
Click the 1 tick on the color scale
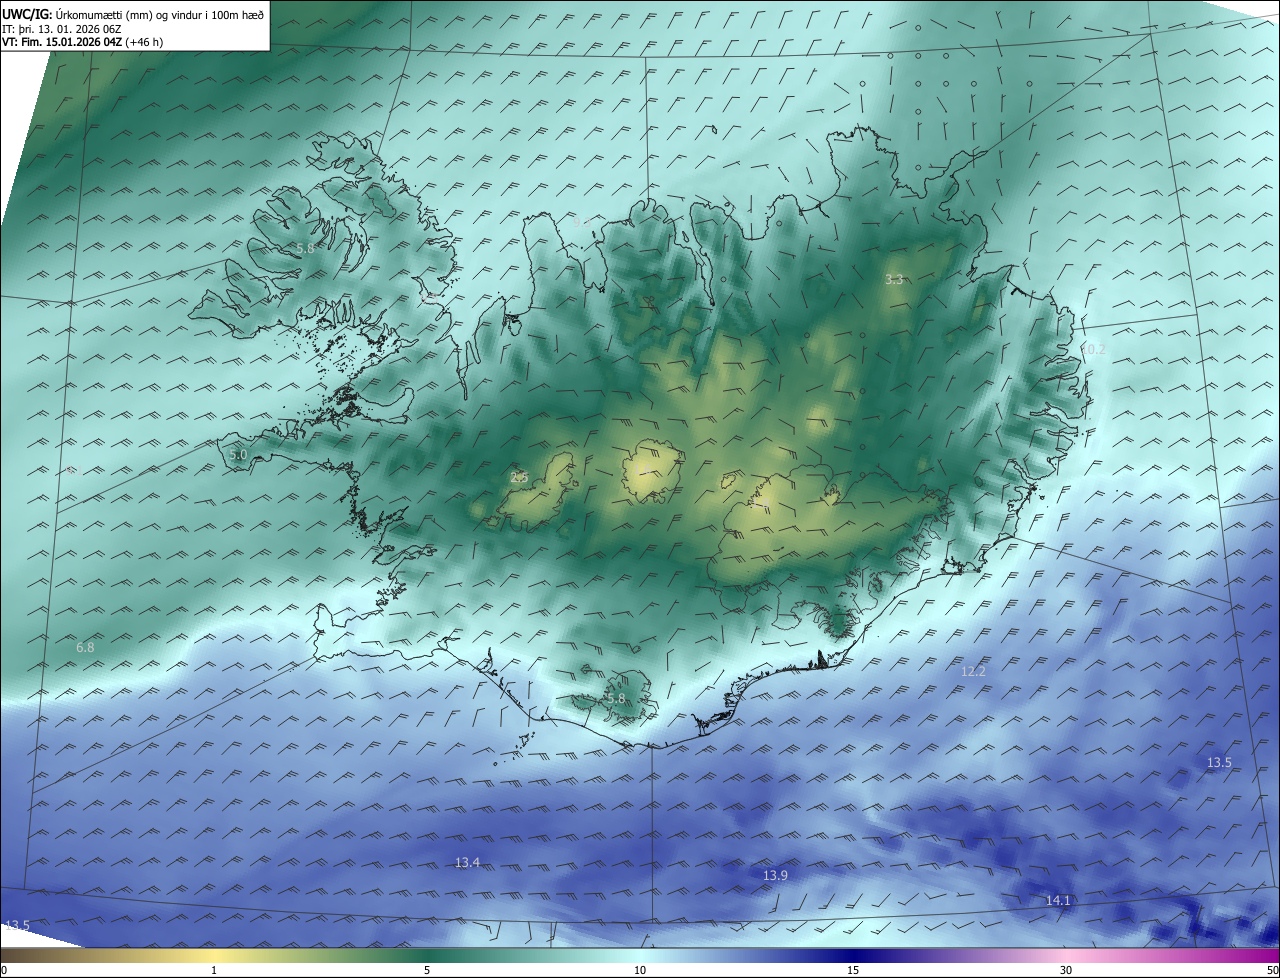click(x=214, y=970)
